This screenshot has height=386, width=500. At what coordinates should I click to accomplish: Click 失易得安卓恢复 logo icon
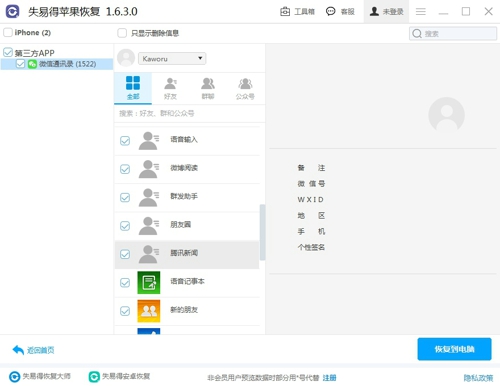(94, 377)
